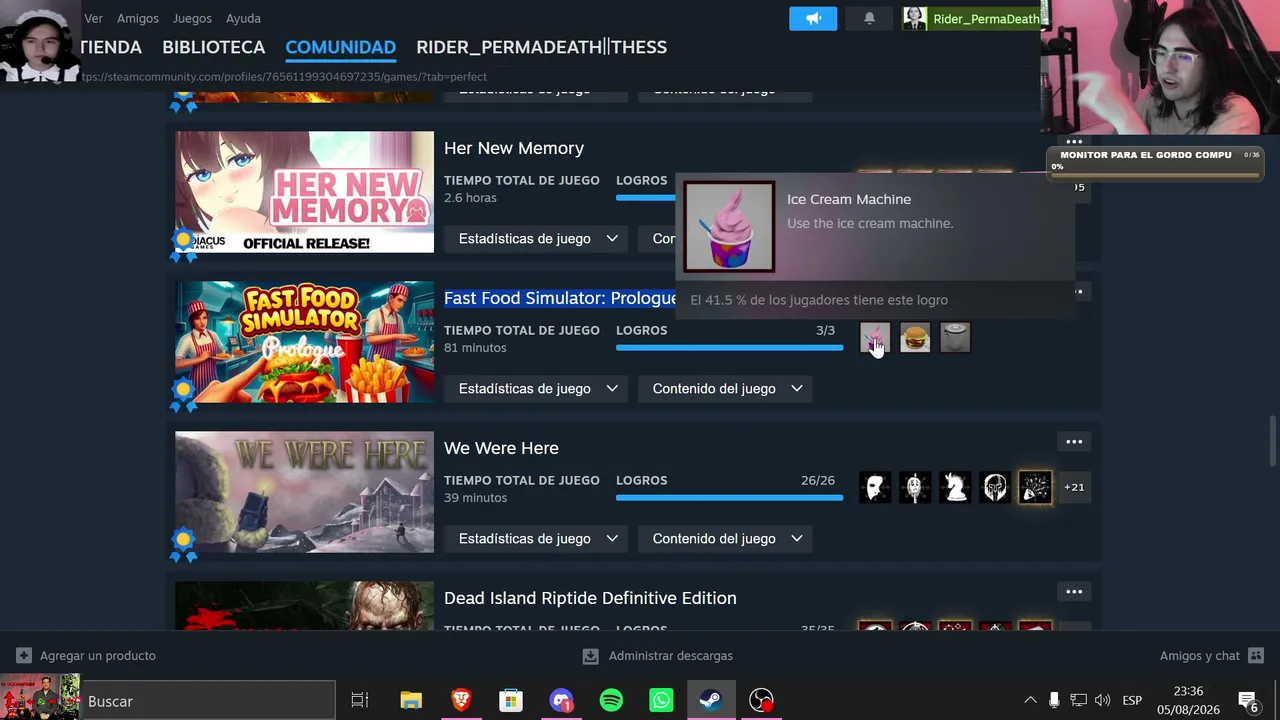Open the notifications bell
The width and height of the screenshot is (1280, 720).
pos(869,19)
